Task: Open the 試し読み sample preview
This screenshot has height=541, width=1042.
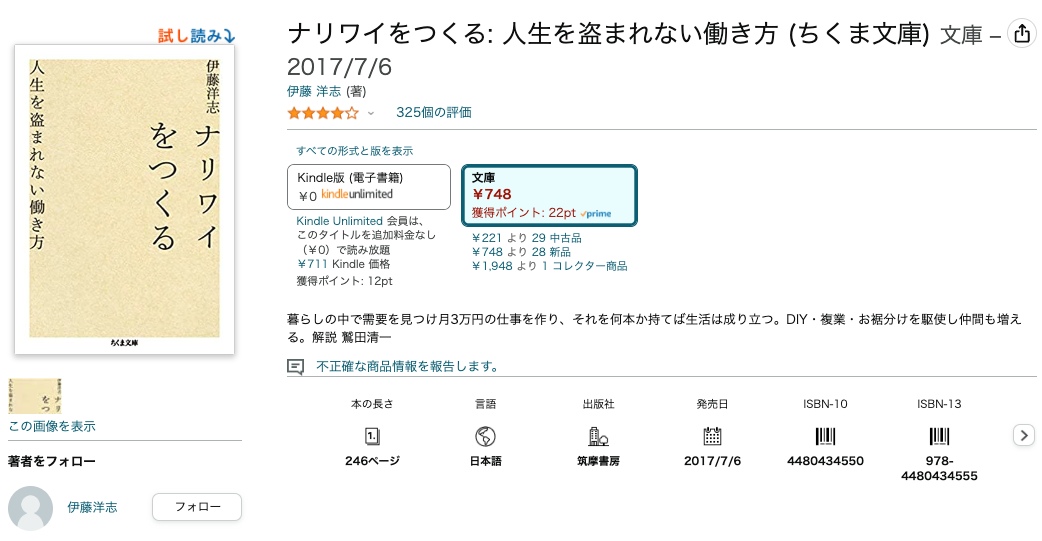Action: point(196,36)
